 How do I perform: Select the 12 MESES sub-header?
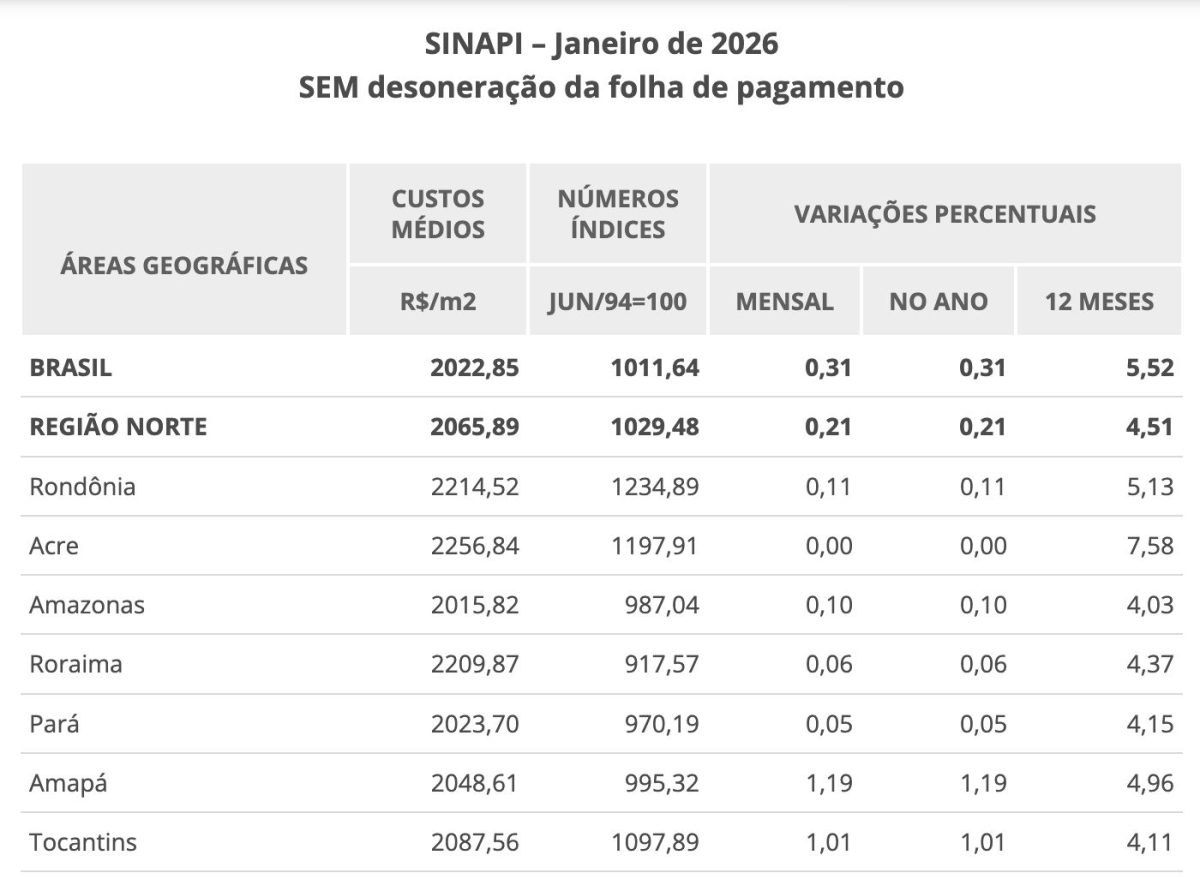point(1099,302)
